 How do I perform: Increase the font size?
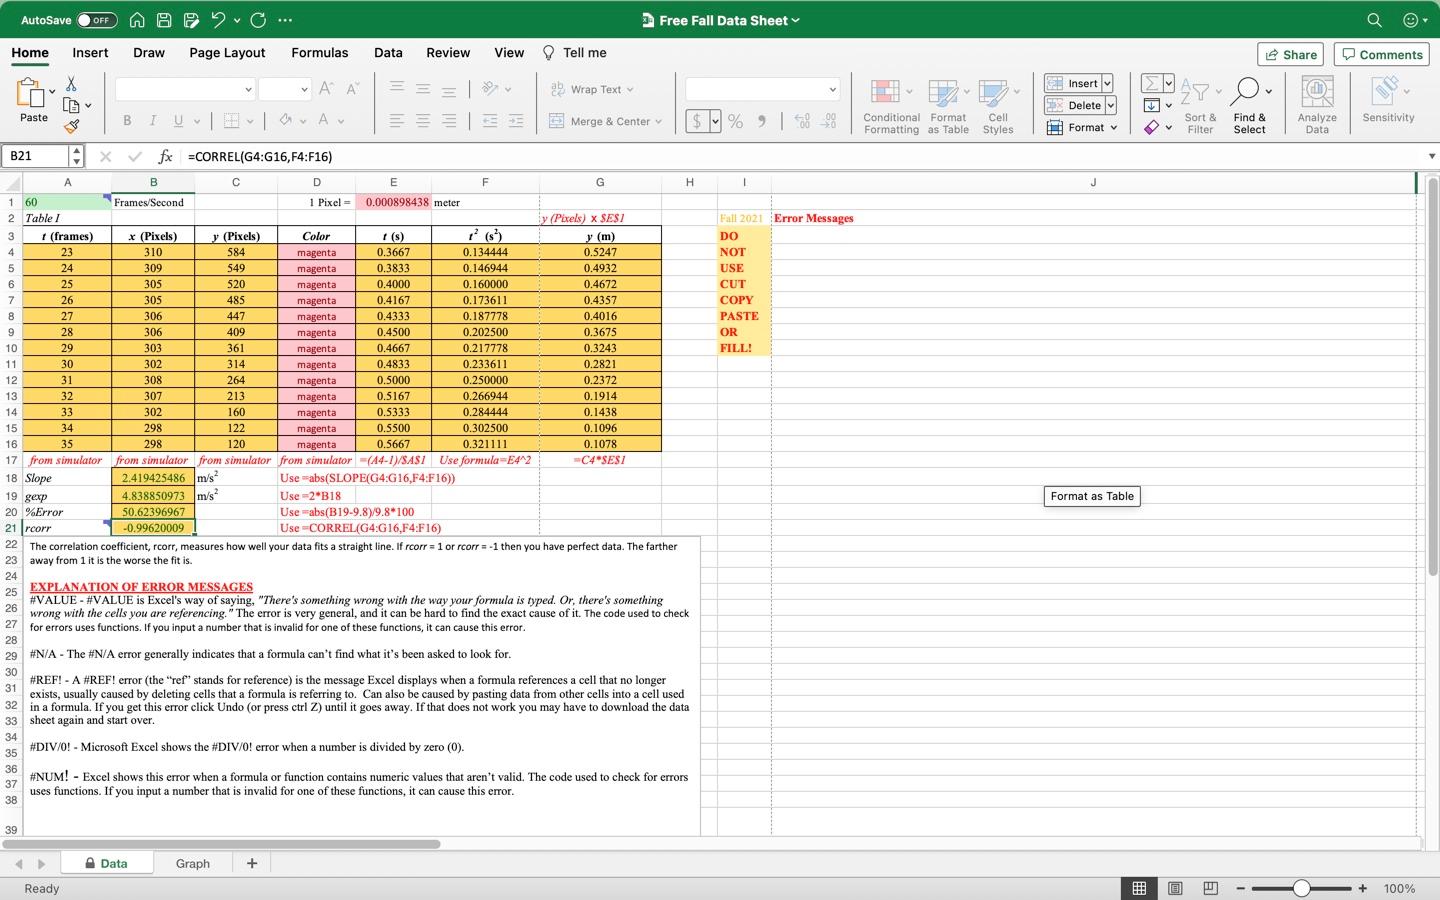[326, 89]
